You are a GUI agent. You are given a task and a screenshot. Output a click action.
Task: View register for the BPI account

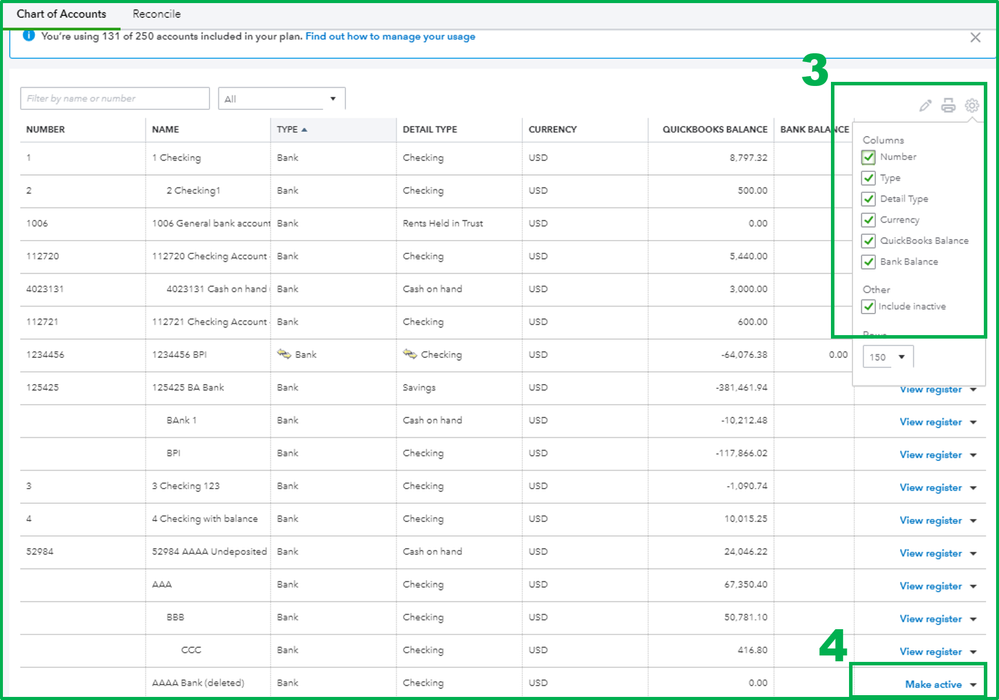pos(930,455)
